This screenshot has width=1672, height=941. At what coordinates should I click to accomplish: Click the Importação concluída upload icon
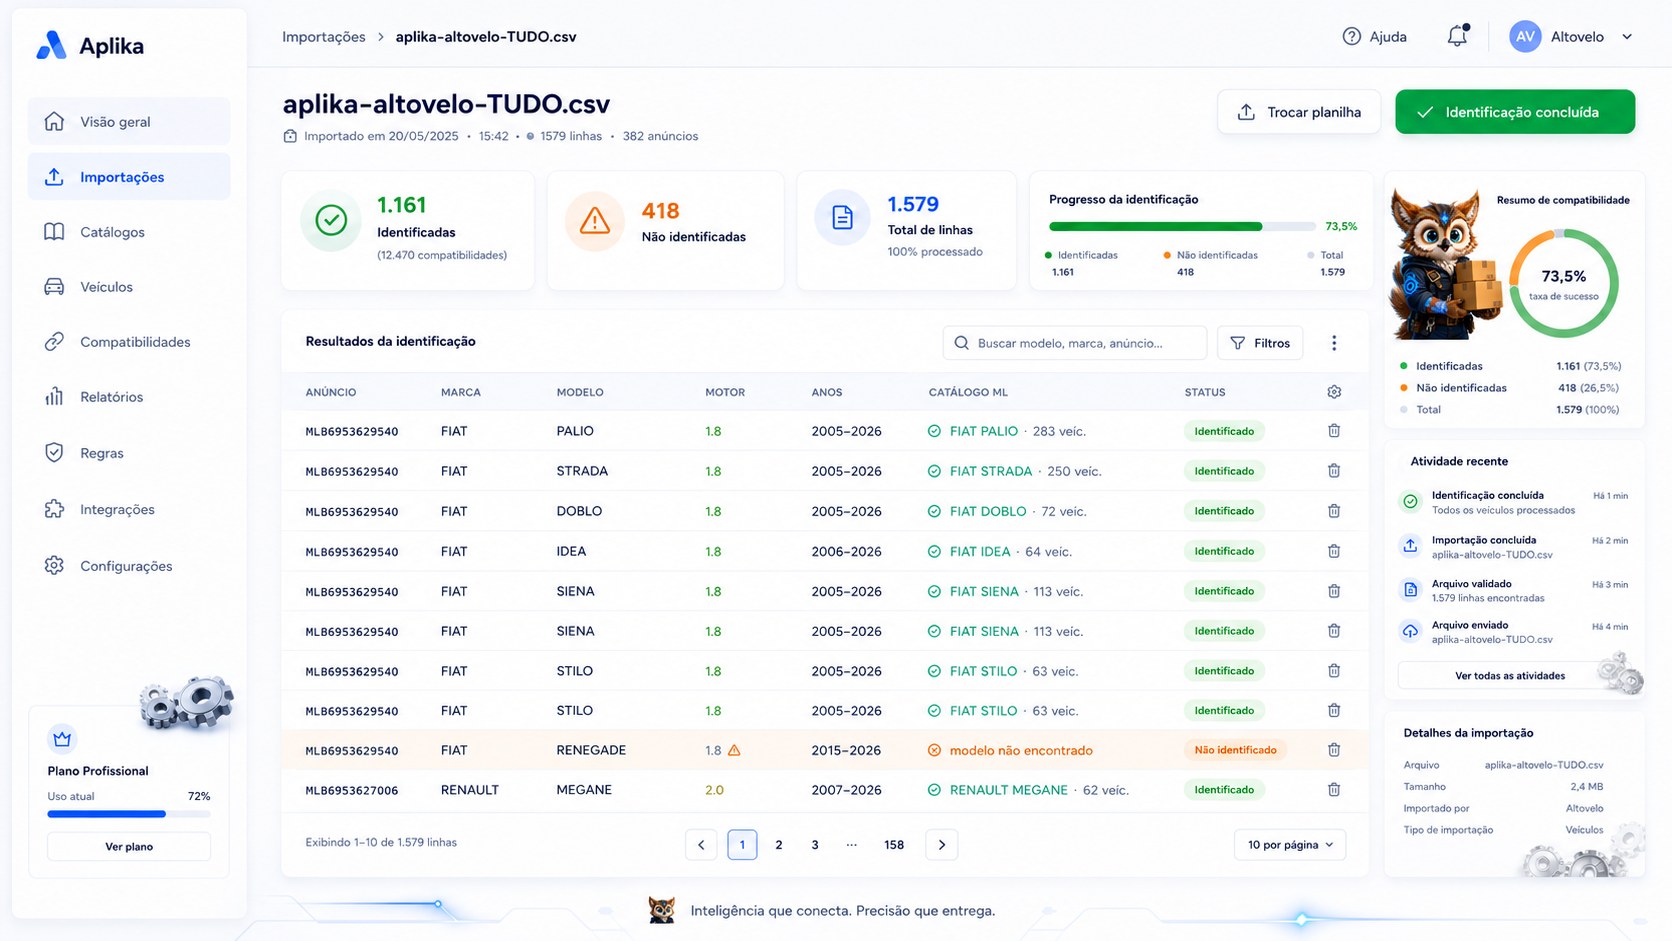pyautogui.click(x=1410, y=546)
